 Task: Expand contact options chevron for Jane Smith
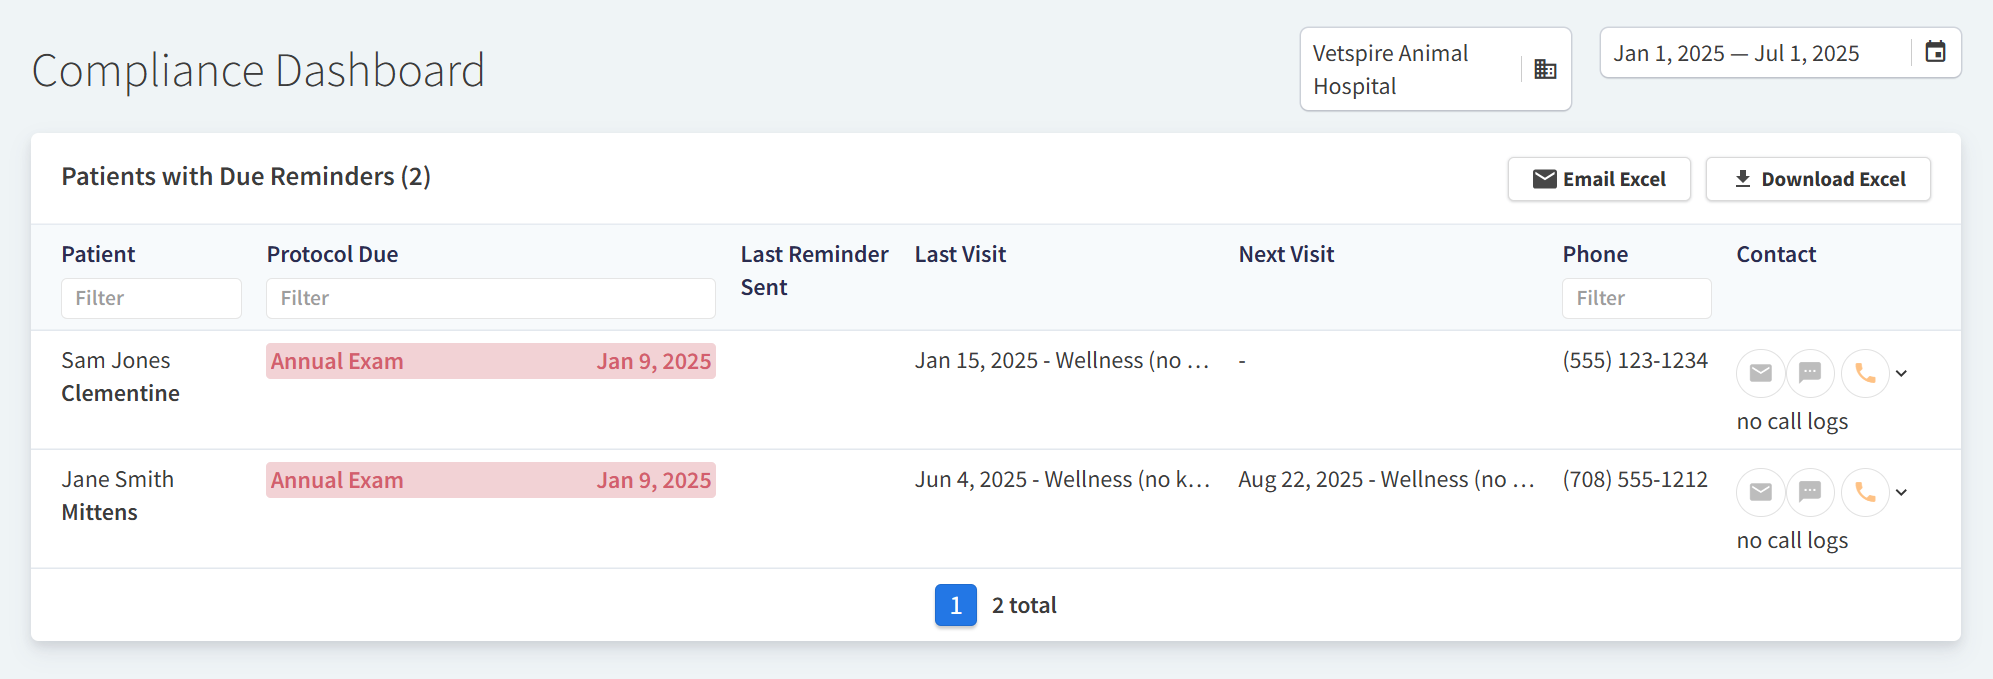[1901, 493]
